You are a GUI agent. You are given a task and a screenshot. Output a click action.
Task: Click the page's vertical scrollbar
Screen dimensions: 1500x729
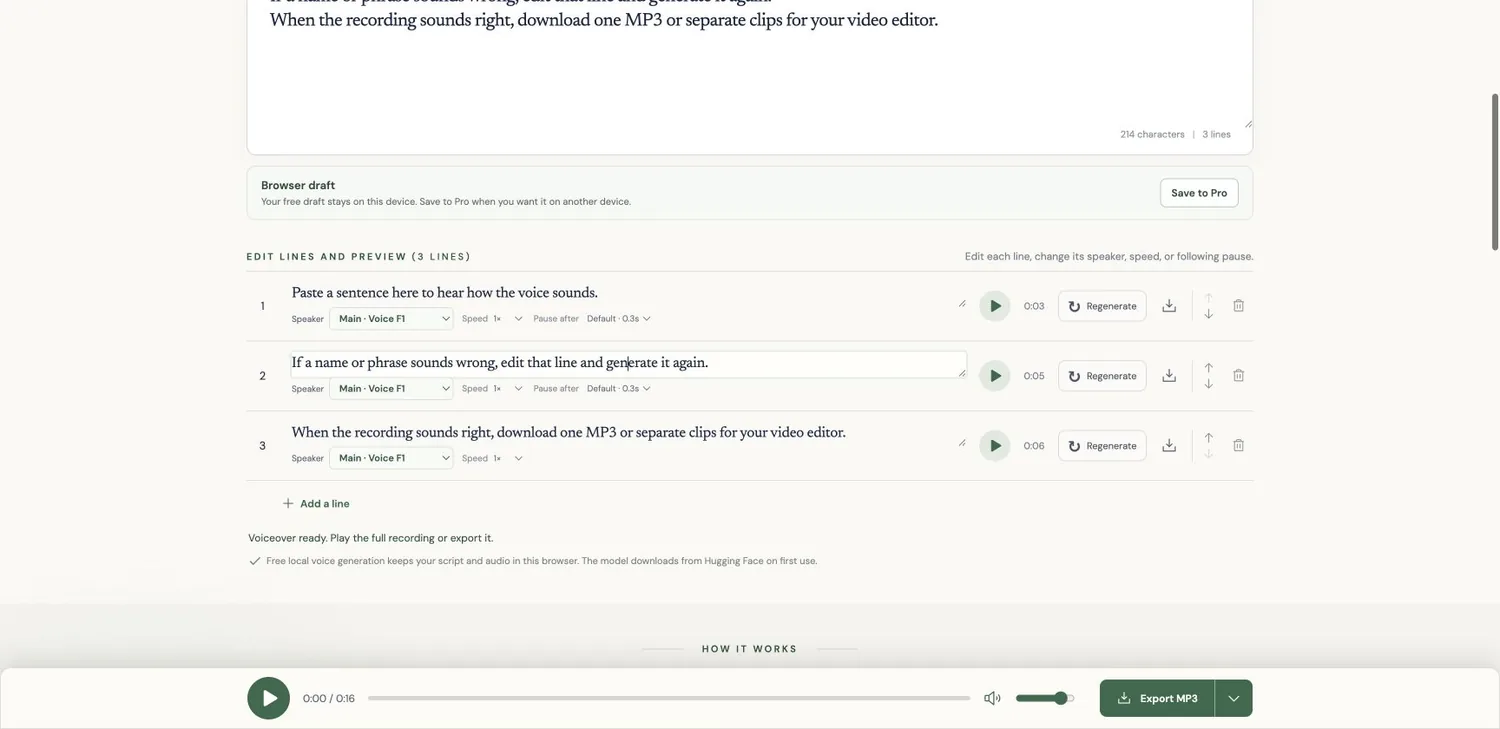pyautogui.click(x=1495, y=172)
